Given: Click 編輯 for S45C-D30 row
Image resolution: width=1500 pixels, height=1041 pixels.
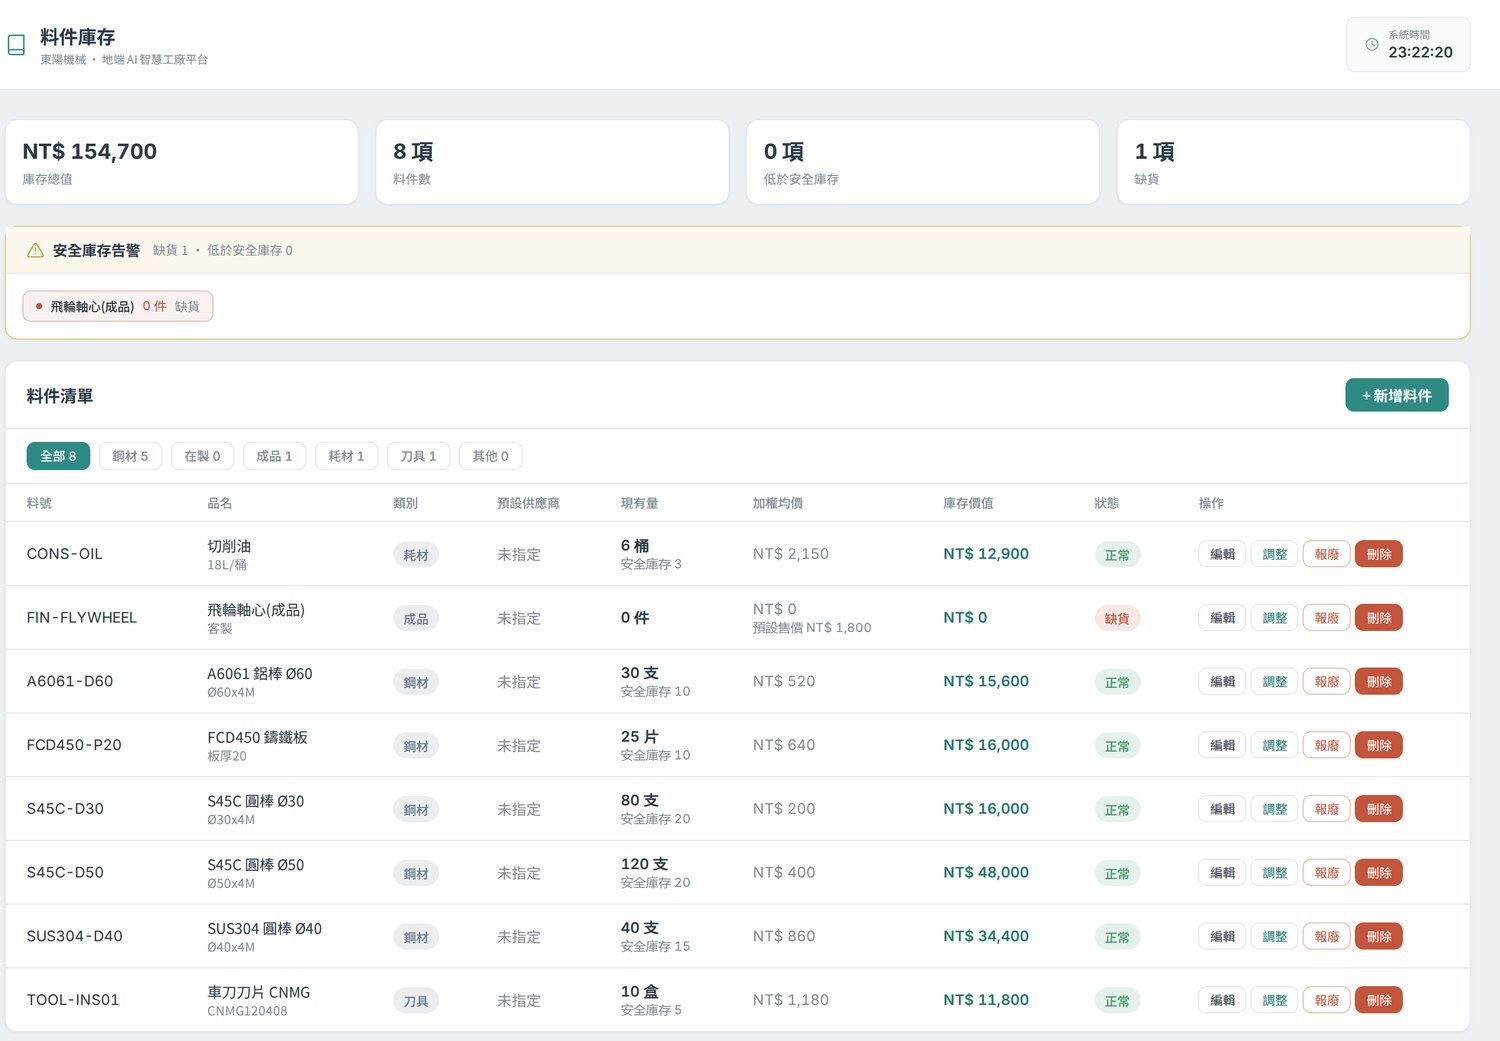Looking at the screenshot, I should 1222,809.
